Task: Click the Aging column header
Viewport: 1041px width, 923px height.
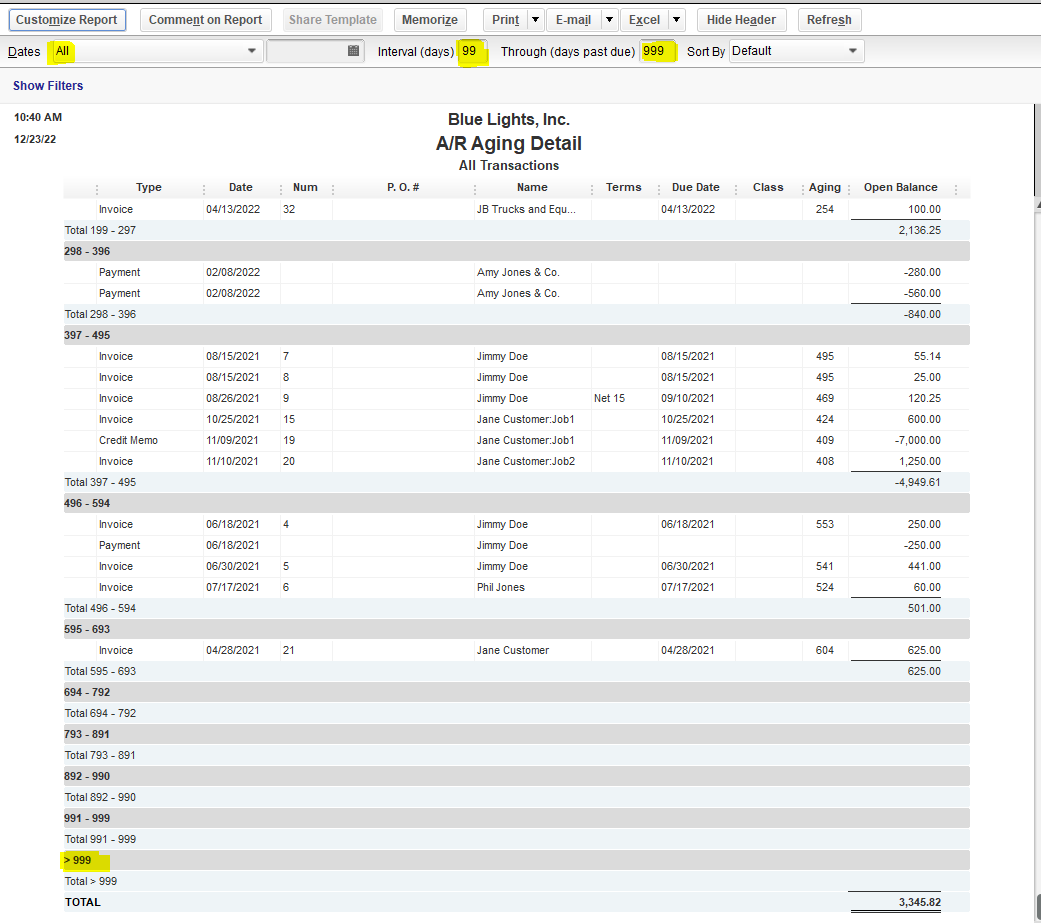Action: (x=824, y=188)
